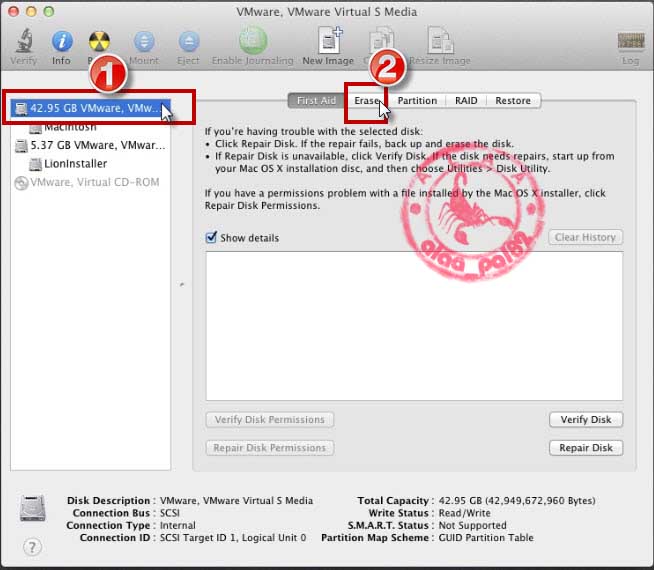This screenshot has width=654, height=570.
Task: Click 'SCSI Target ID 1, Logical Unit 0'
Action: (233, 537)
